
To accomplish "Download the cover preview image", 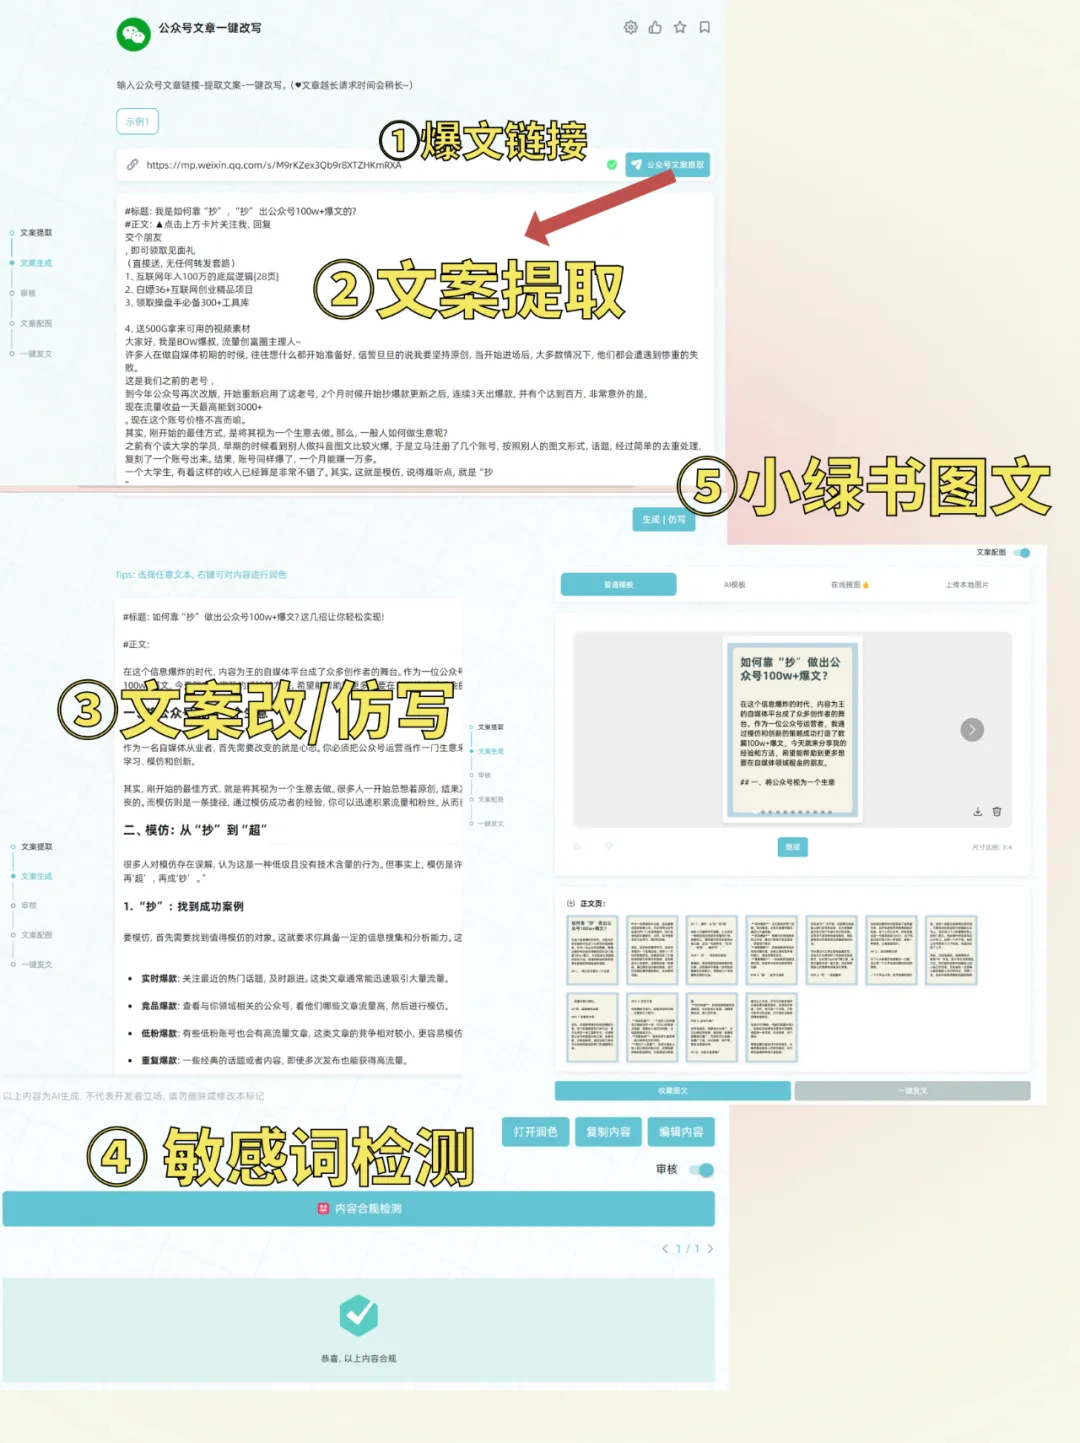I will 978,811.
